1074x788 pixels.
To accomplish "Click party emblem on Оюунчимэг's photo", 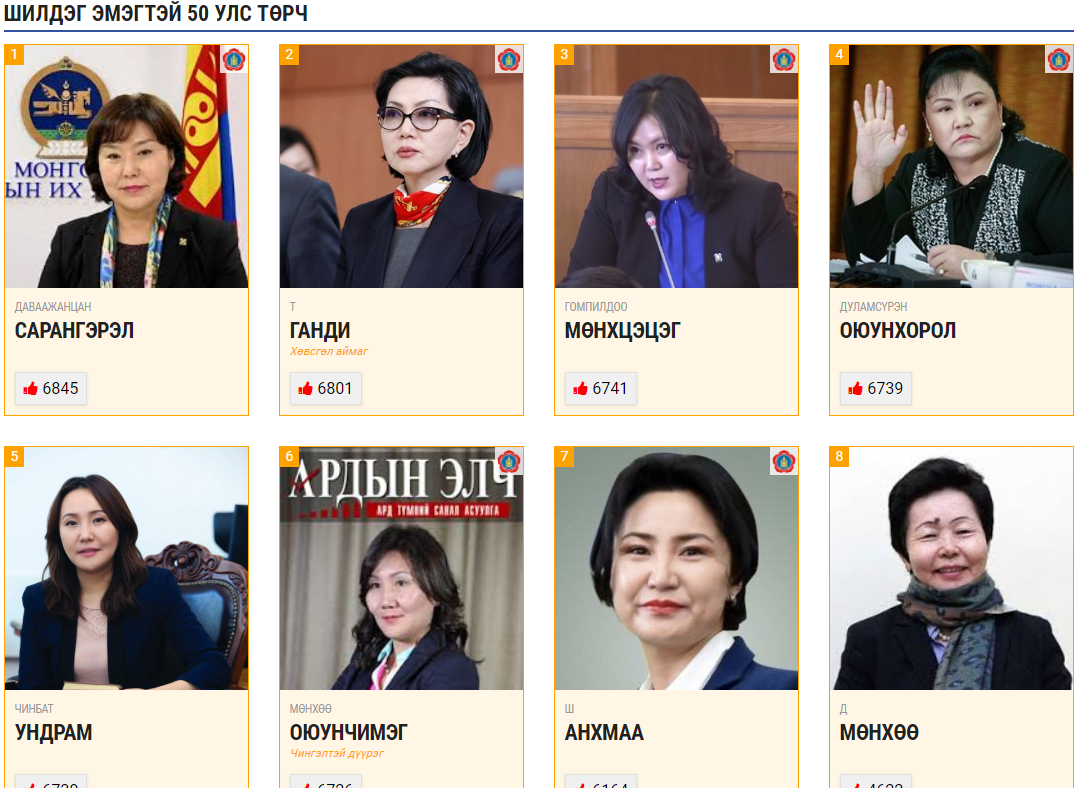I will click(509, 462).
